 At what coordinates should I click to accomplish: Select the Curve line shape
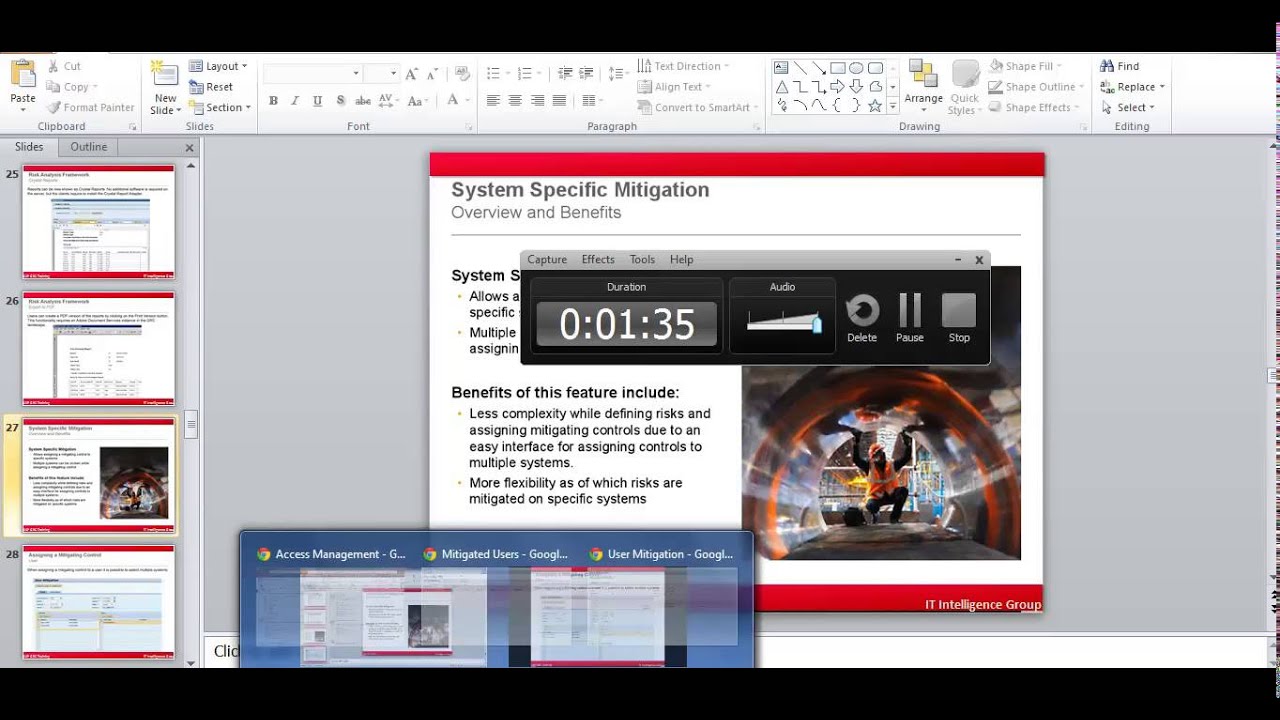pos(819,106)
